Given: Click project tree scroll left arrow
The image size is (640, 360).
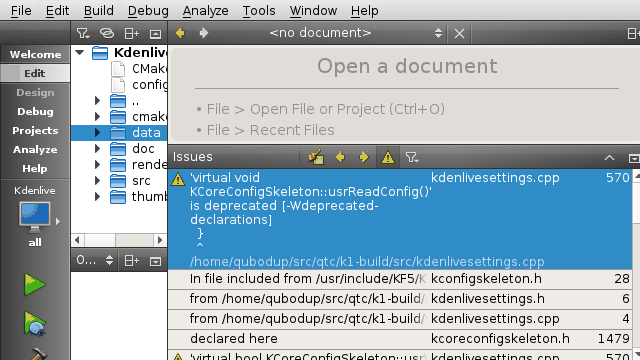Looking at the screenshot, I should (77, 240).
